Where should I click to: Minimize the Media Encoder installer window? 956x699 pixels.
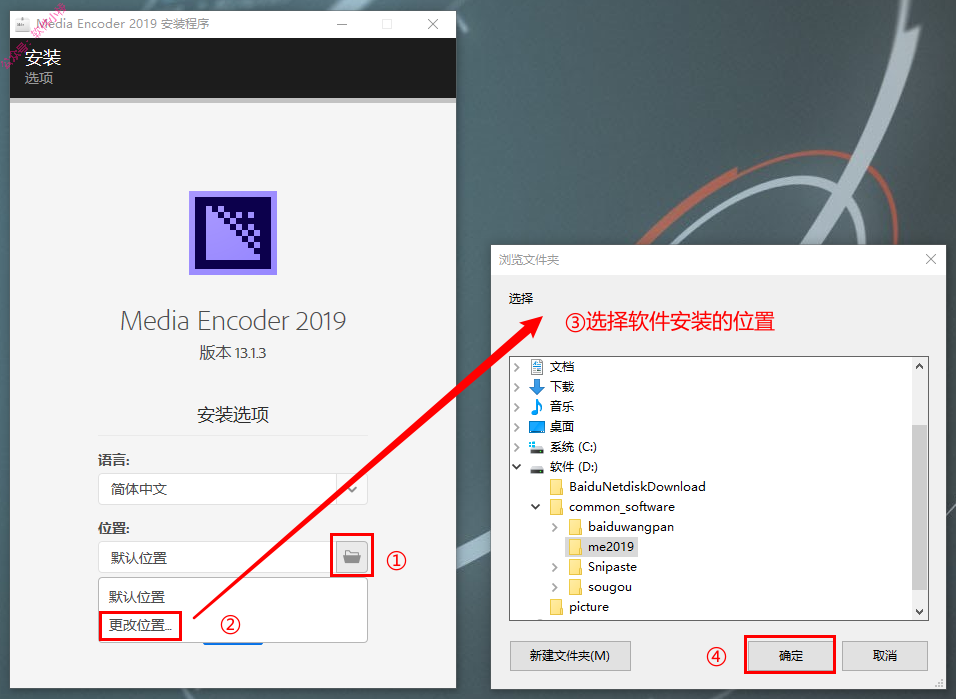[x=342, y=24]
